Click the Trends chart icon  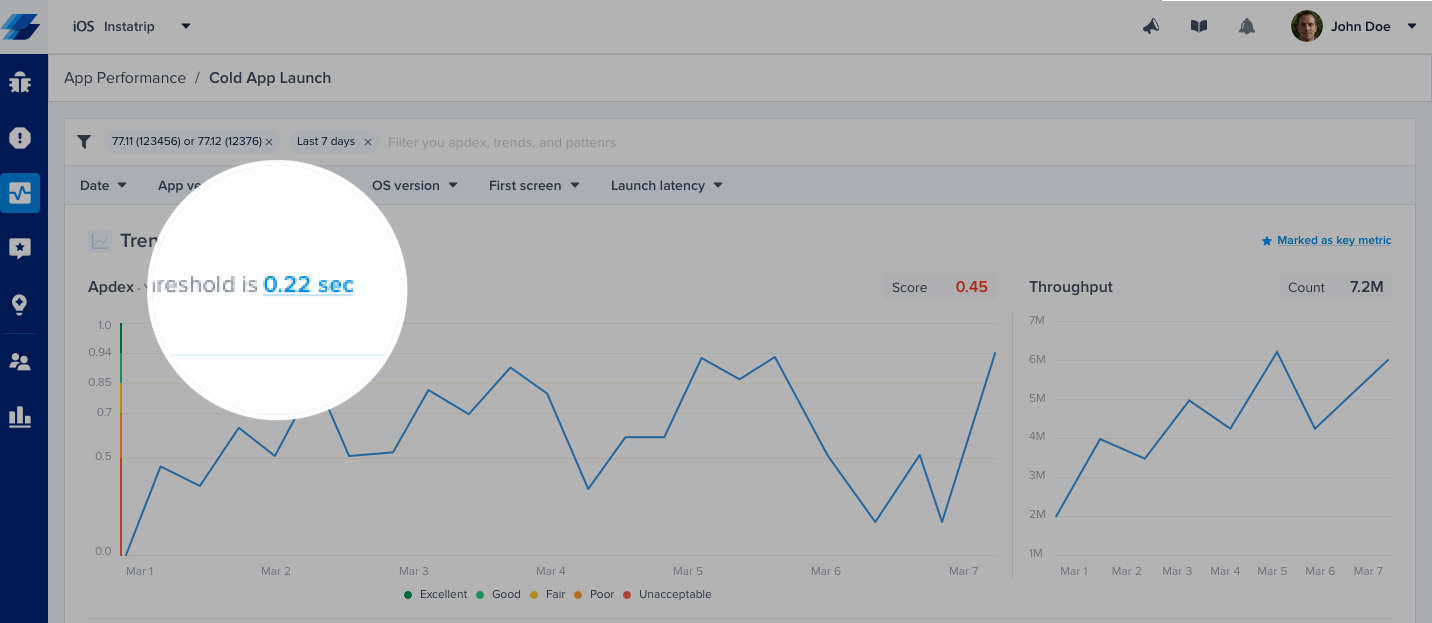click(100, 241)
